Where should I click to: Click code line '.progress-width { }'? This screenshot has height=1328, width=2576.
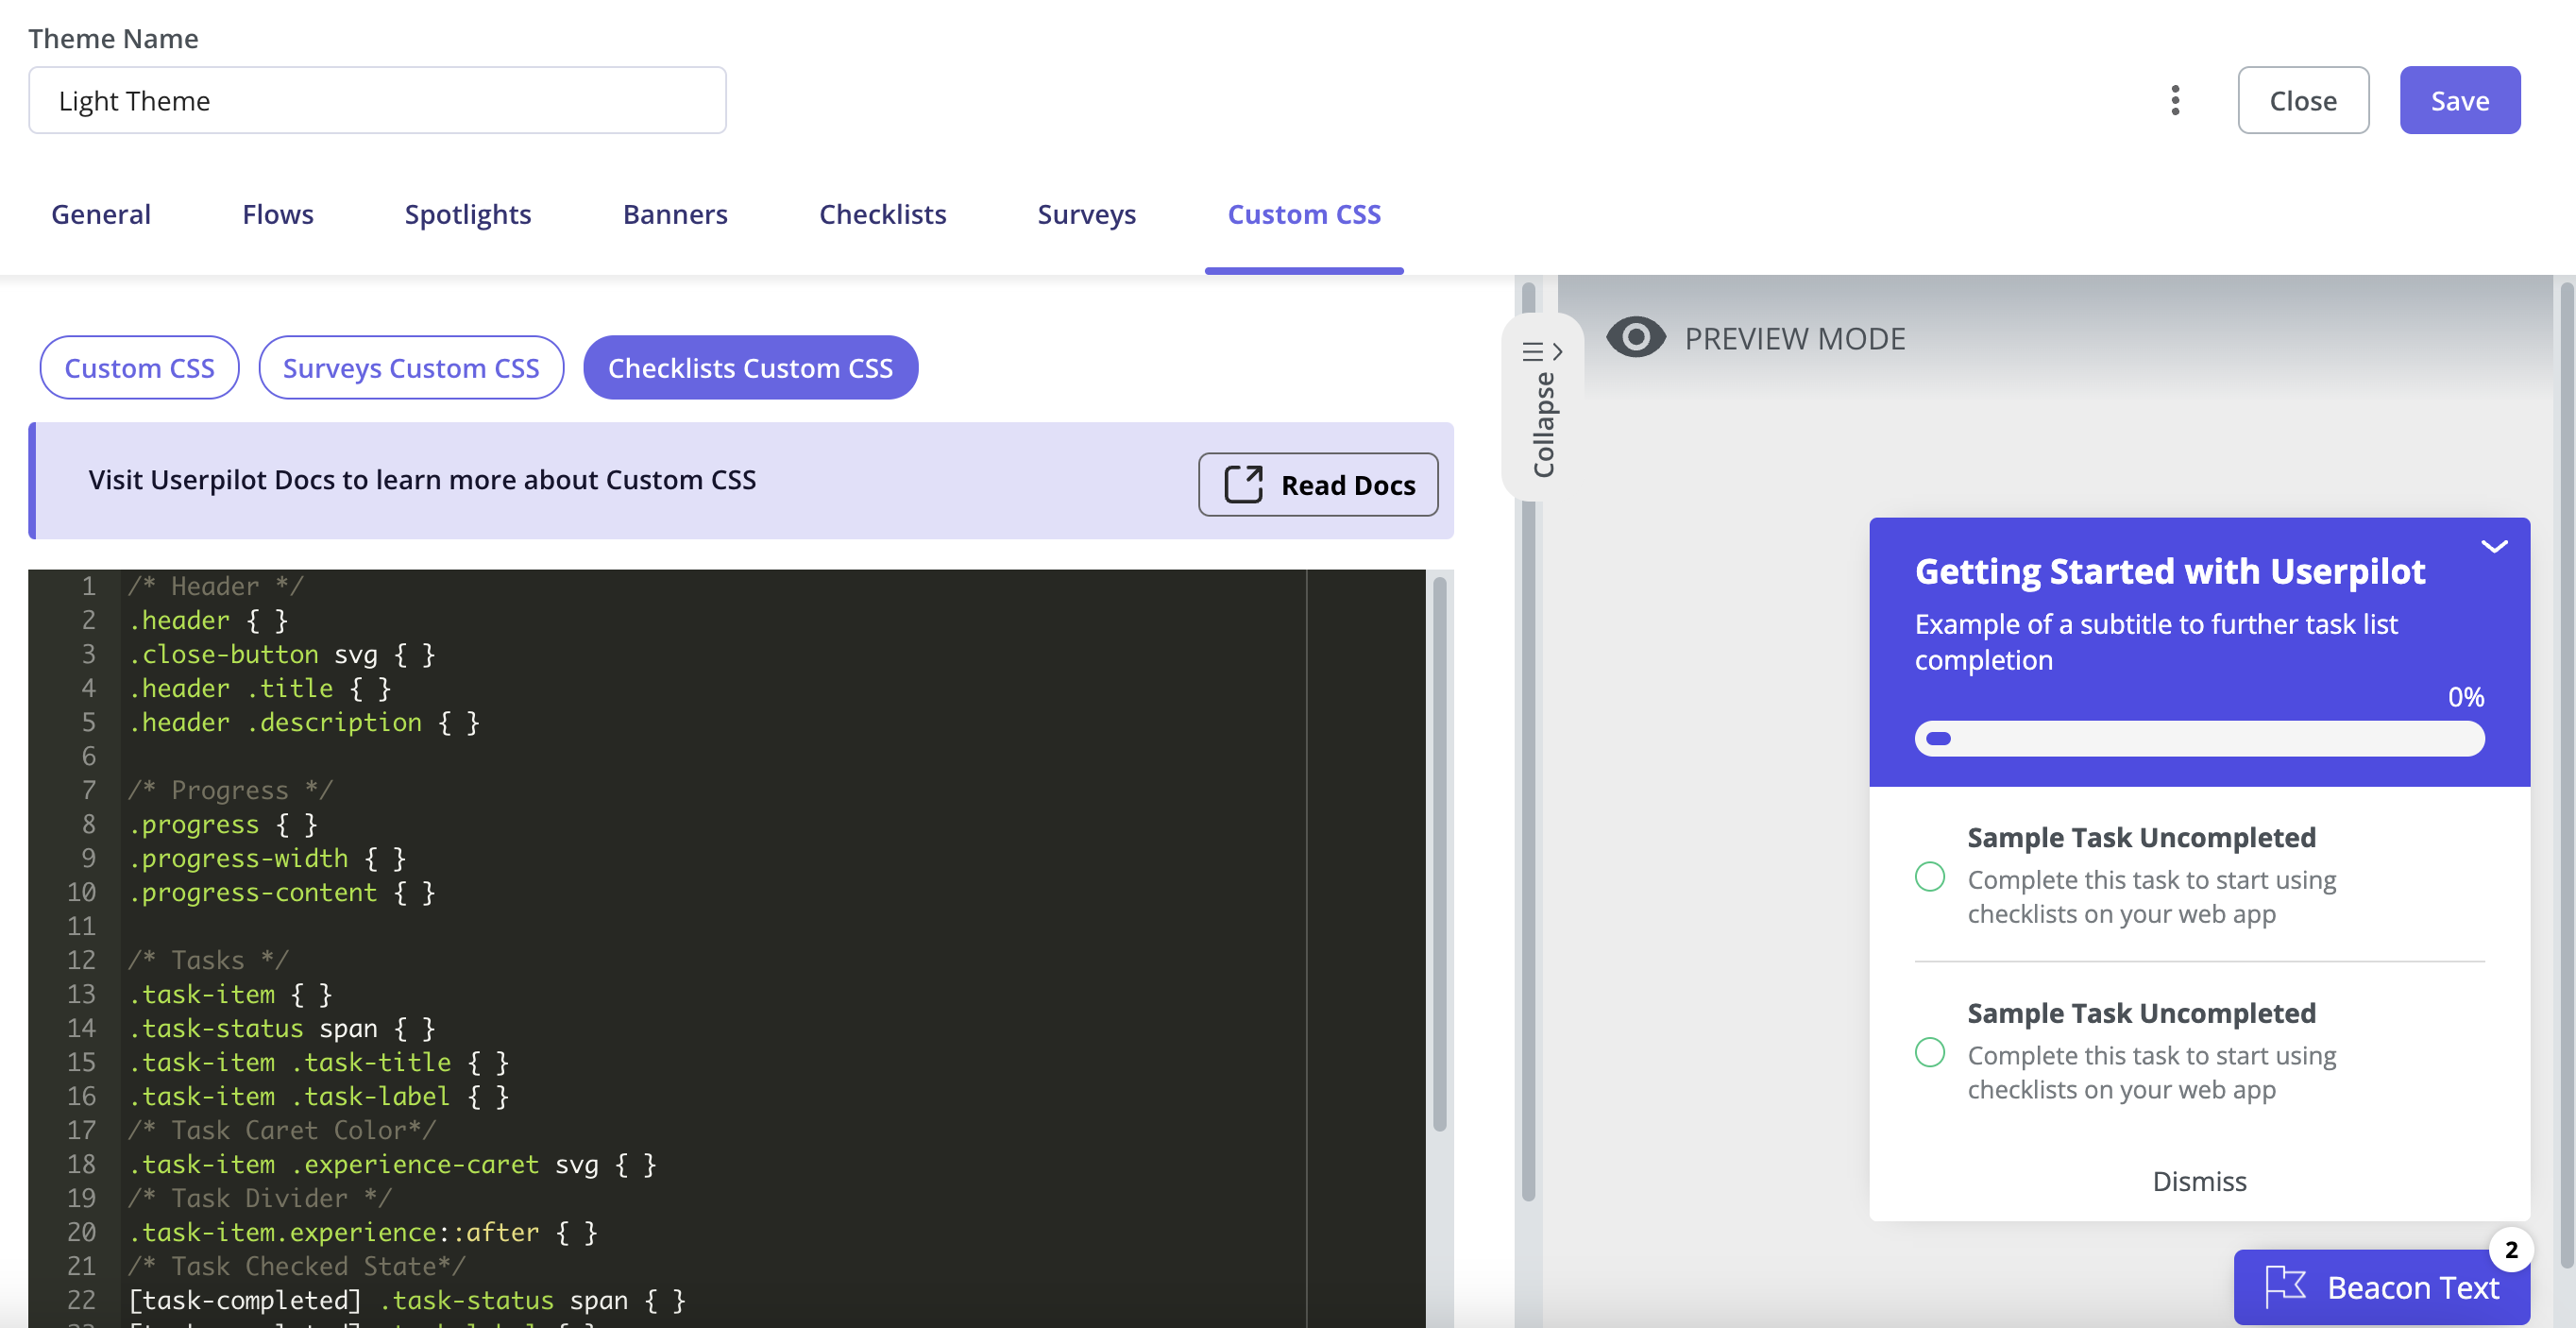click(267, 858)
